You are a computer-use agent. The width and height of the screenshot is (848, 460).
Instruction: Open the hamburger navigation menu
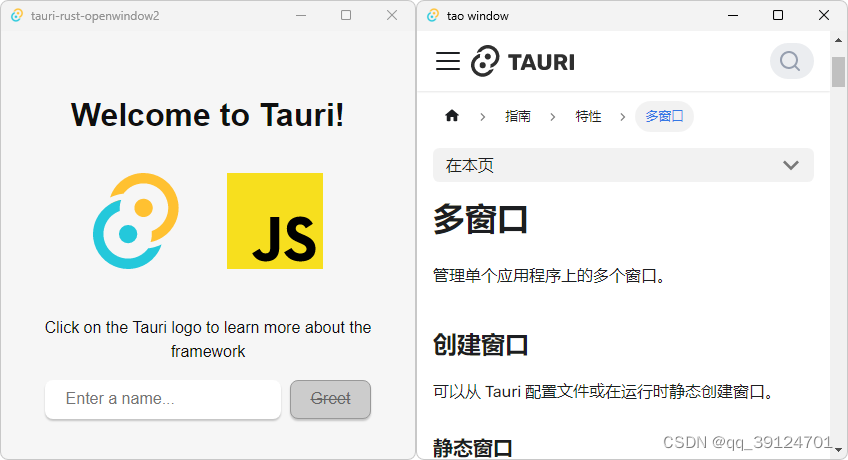coord(448,61)
